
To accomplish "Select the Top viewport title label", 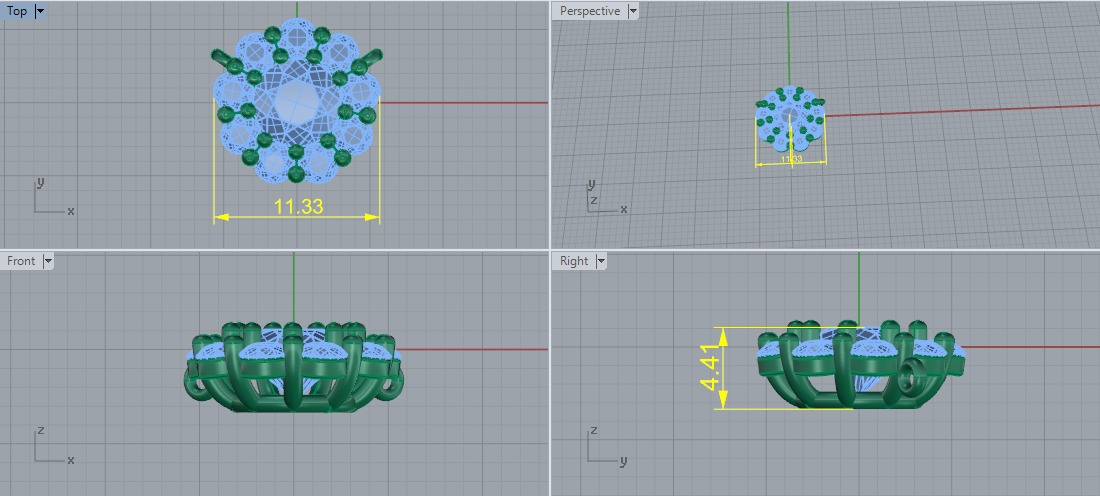I will tap(17, 11).
